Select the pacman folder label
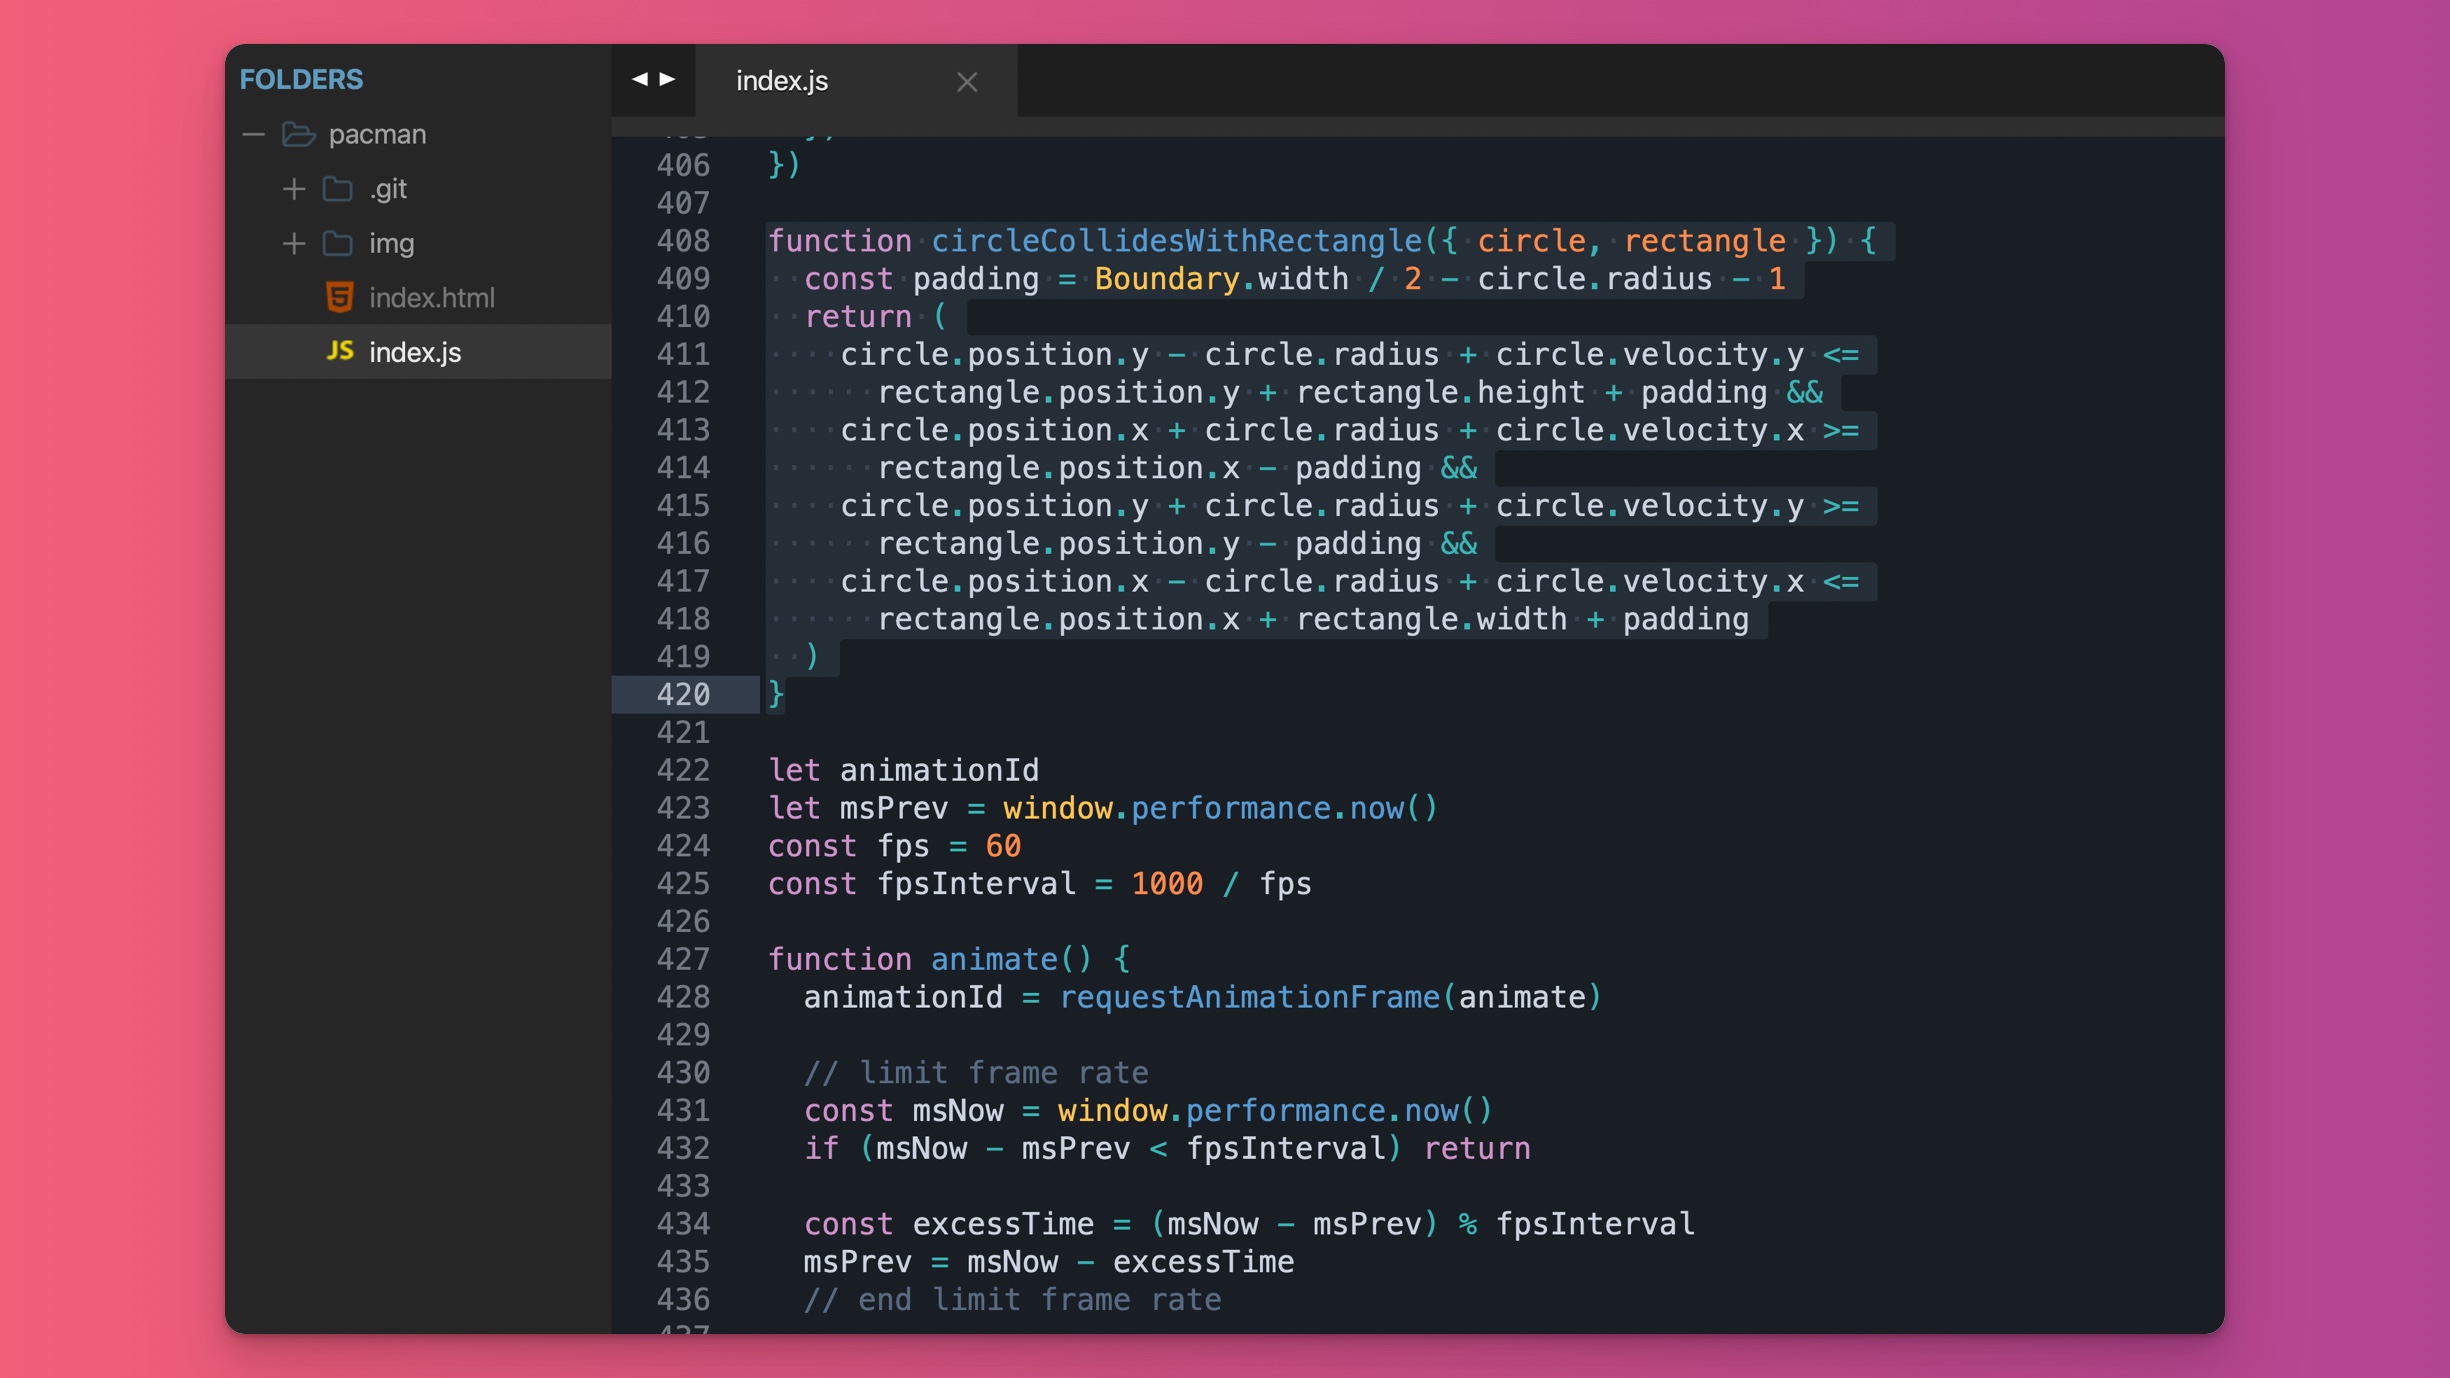 pyautogui.click(x=377, y=134)
